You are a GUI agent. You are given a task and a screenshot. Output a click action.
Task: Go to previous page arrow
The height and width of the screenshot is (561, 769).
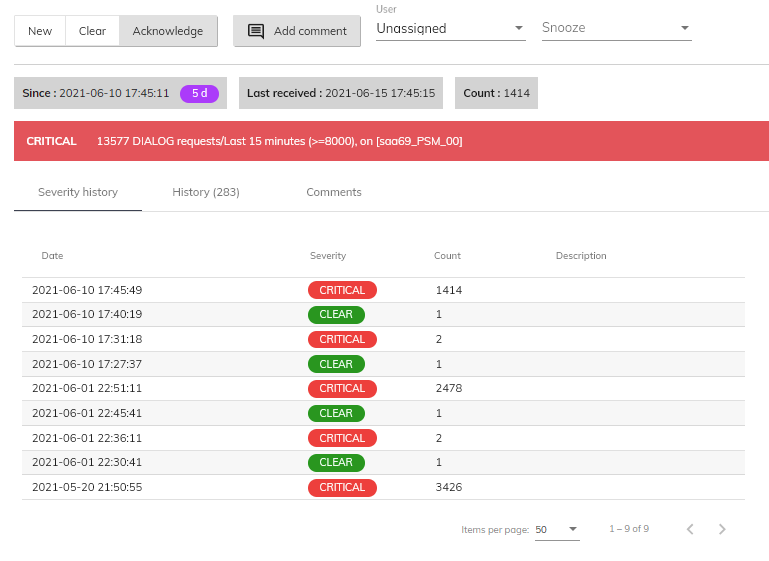[690, 529]
